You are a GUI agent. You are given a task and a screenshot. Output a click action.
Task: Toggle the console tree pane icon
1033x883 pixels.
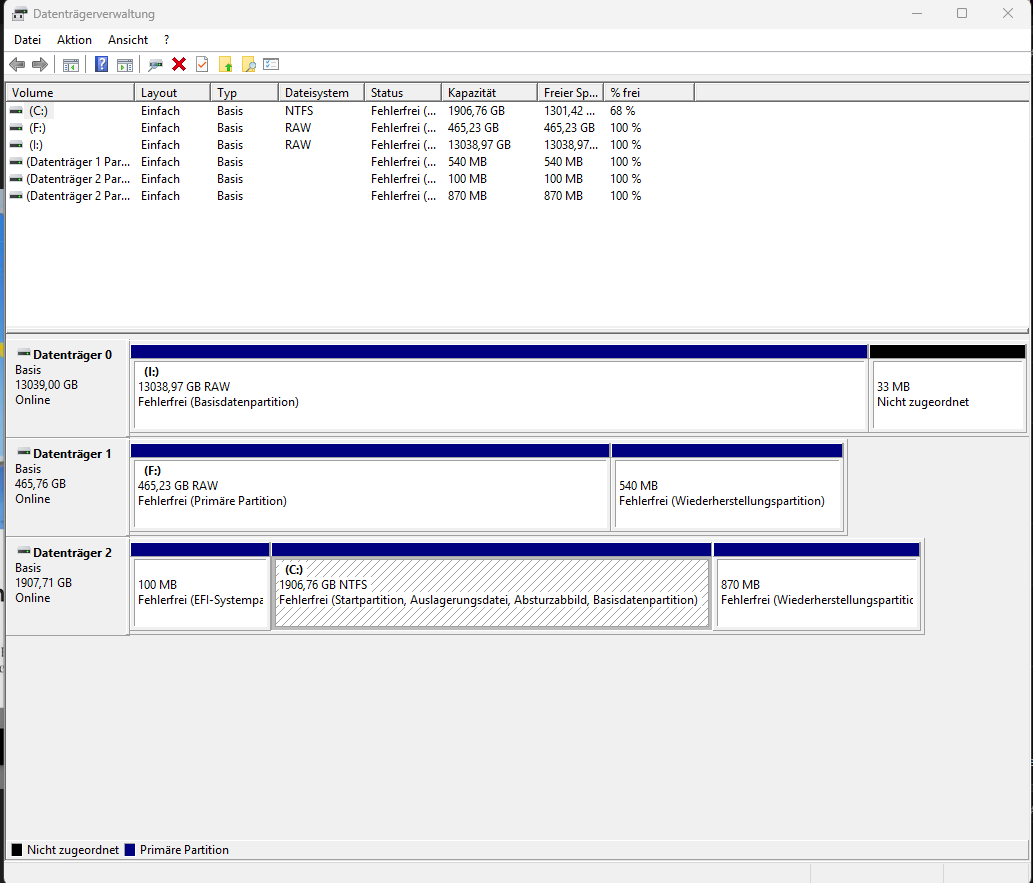(70, 65)
